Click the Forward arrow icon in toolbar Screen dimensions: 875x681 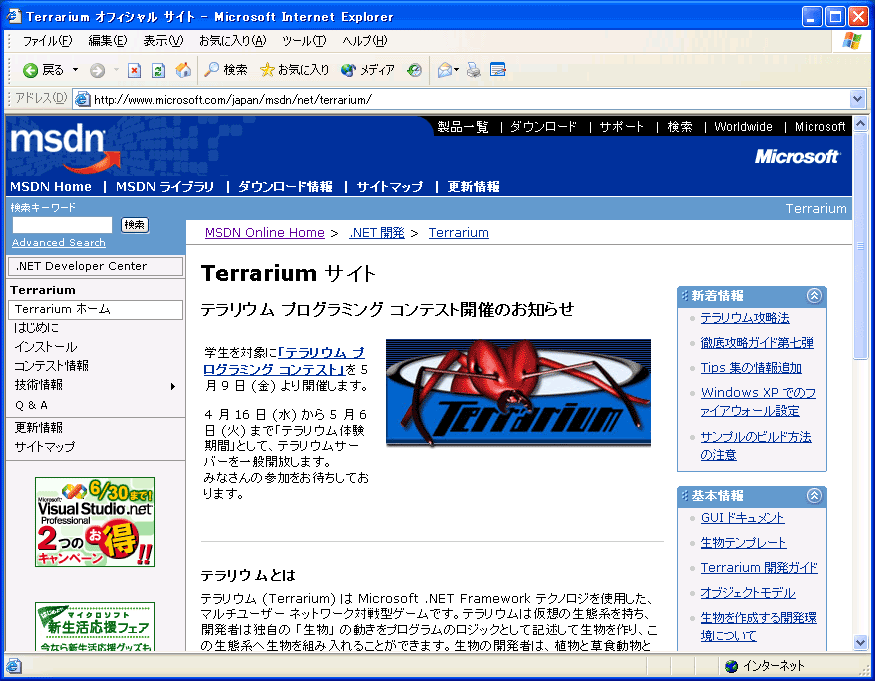coord(97,70)
